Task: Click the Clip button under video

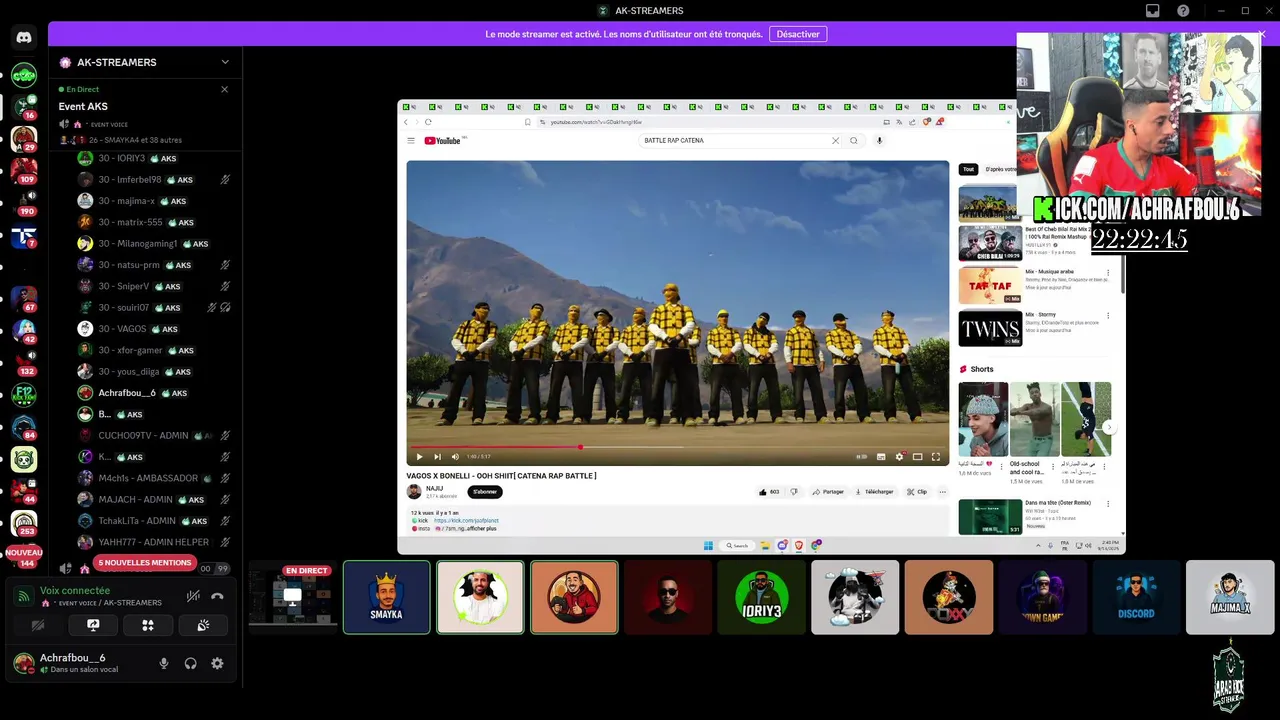Action: (917, 492)
